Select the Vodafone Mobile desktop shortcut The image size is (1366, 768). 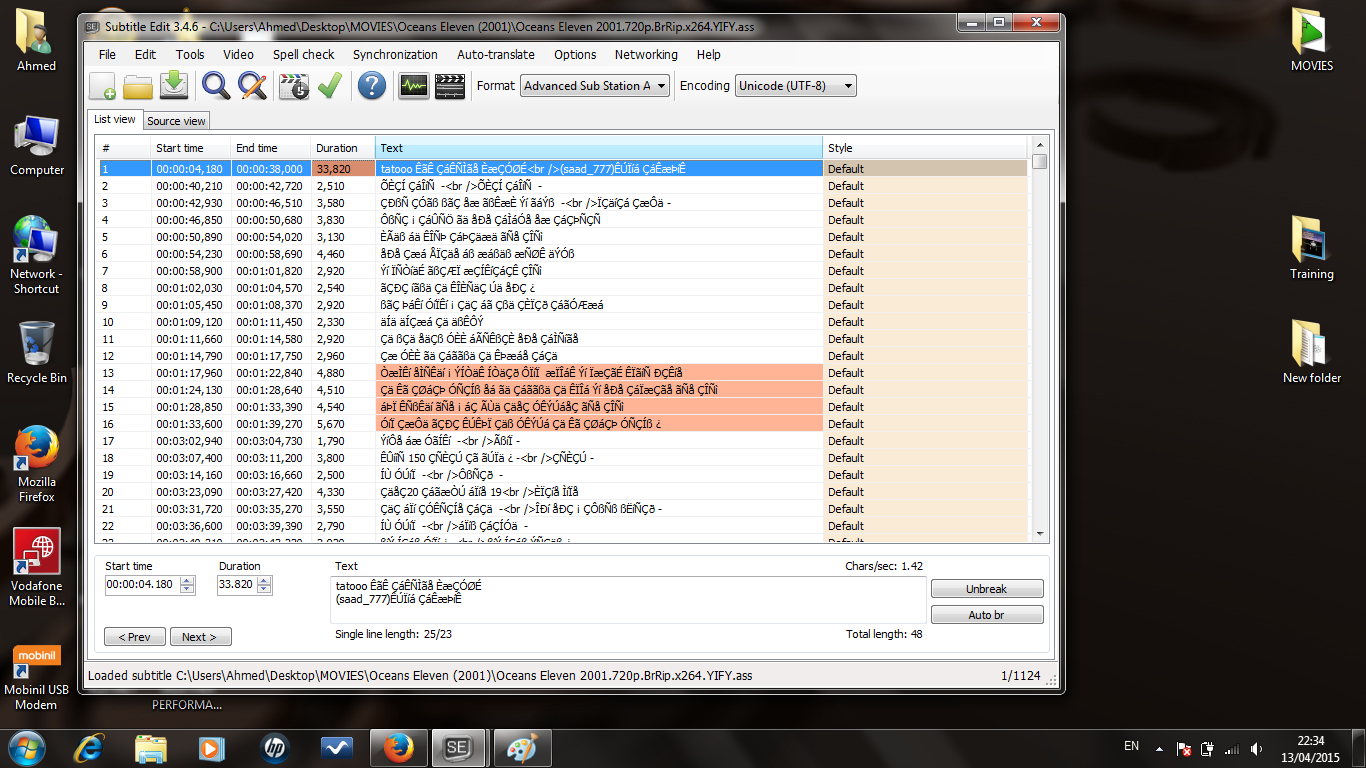click(37, 568)
